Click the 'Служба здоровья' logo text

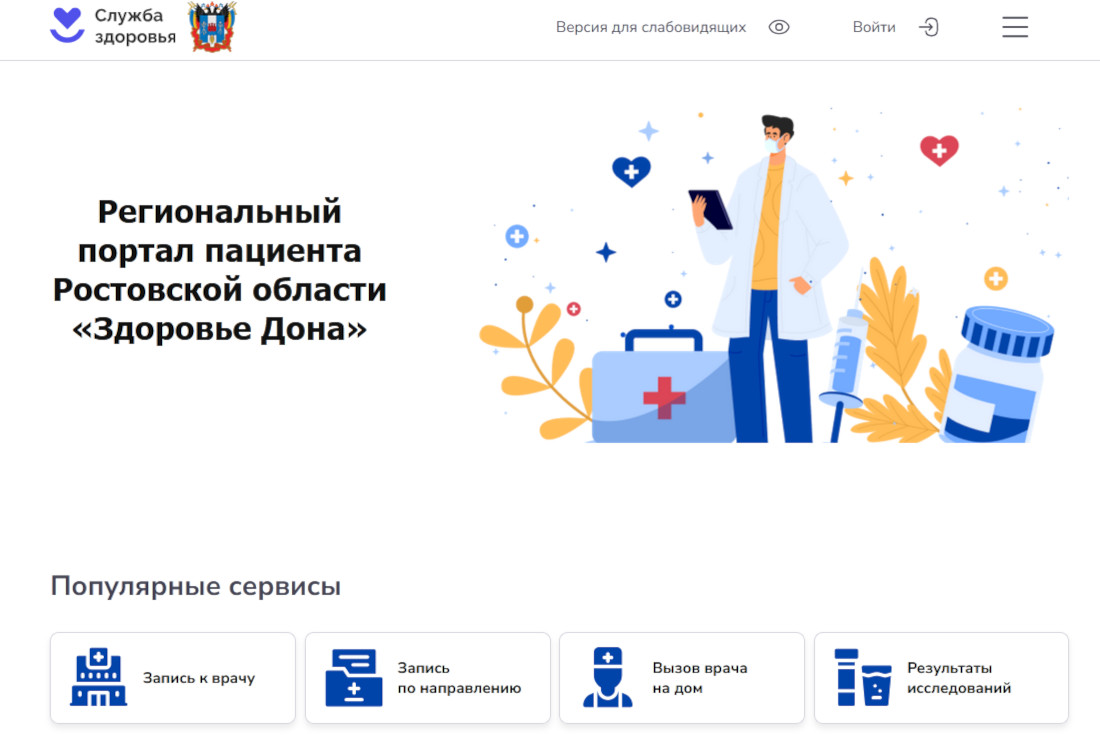pyautogui.click(x=135, y=27)
